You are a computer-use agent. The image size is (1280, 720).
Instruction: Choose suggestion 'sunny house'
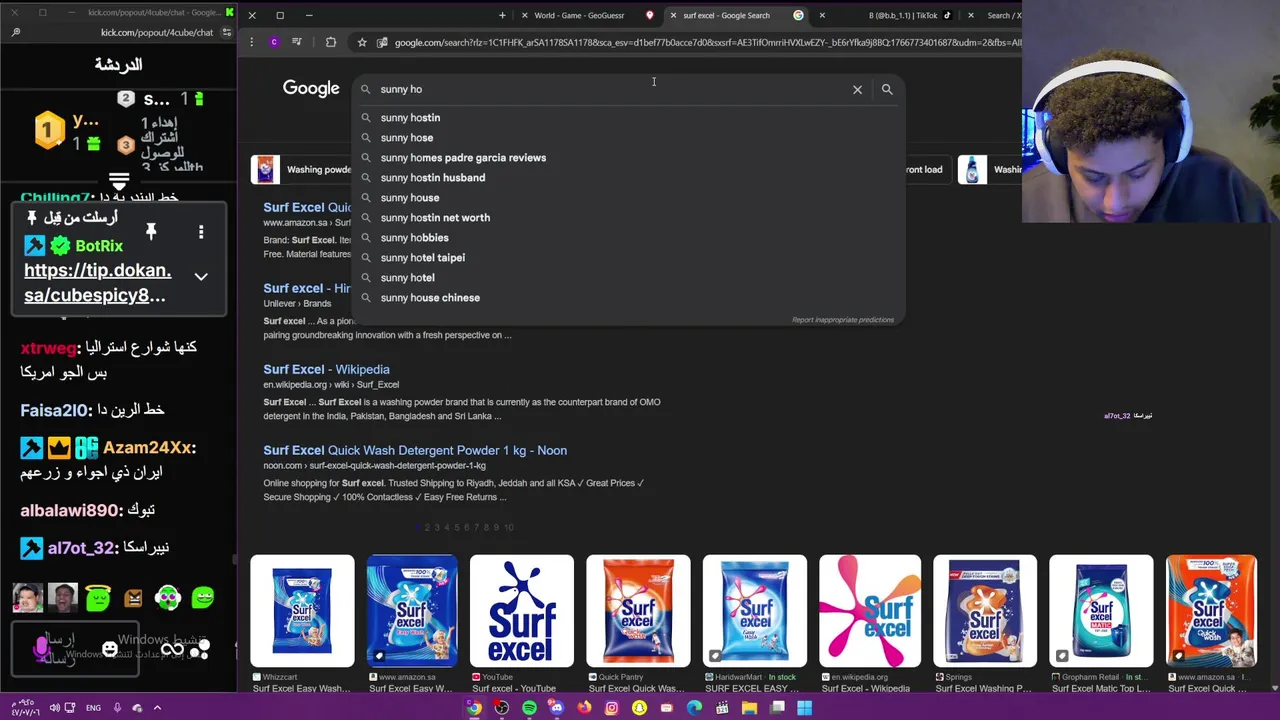(628, 198)
